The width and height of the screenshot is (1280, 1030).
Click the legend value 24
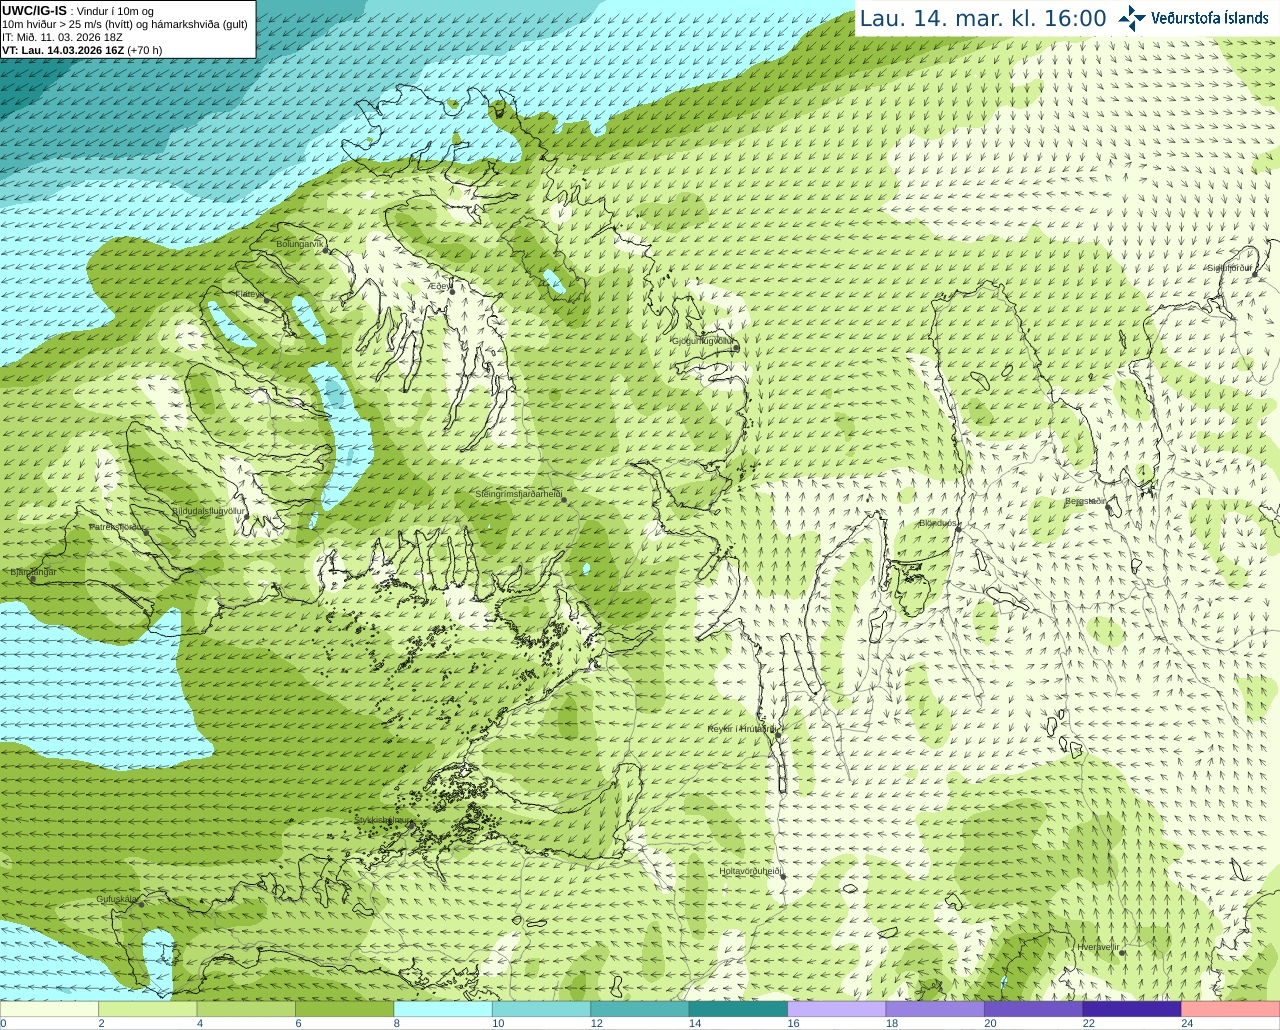click(x=1186, y=1023)
